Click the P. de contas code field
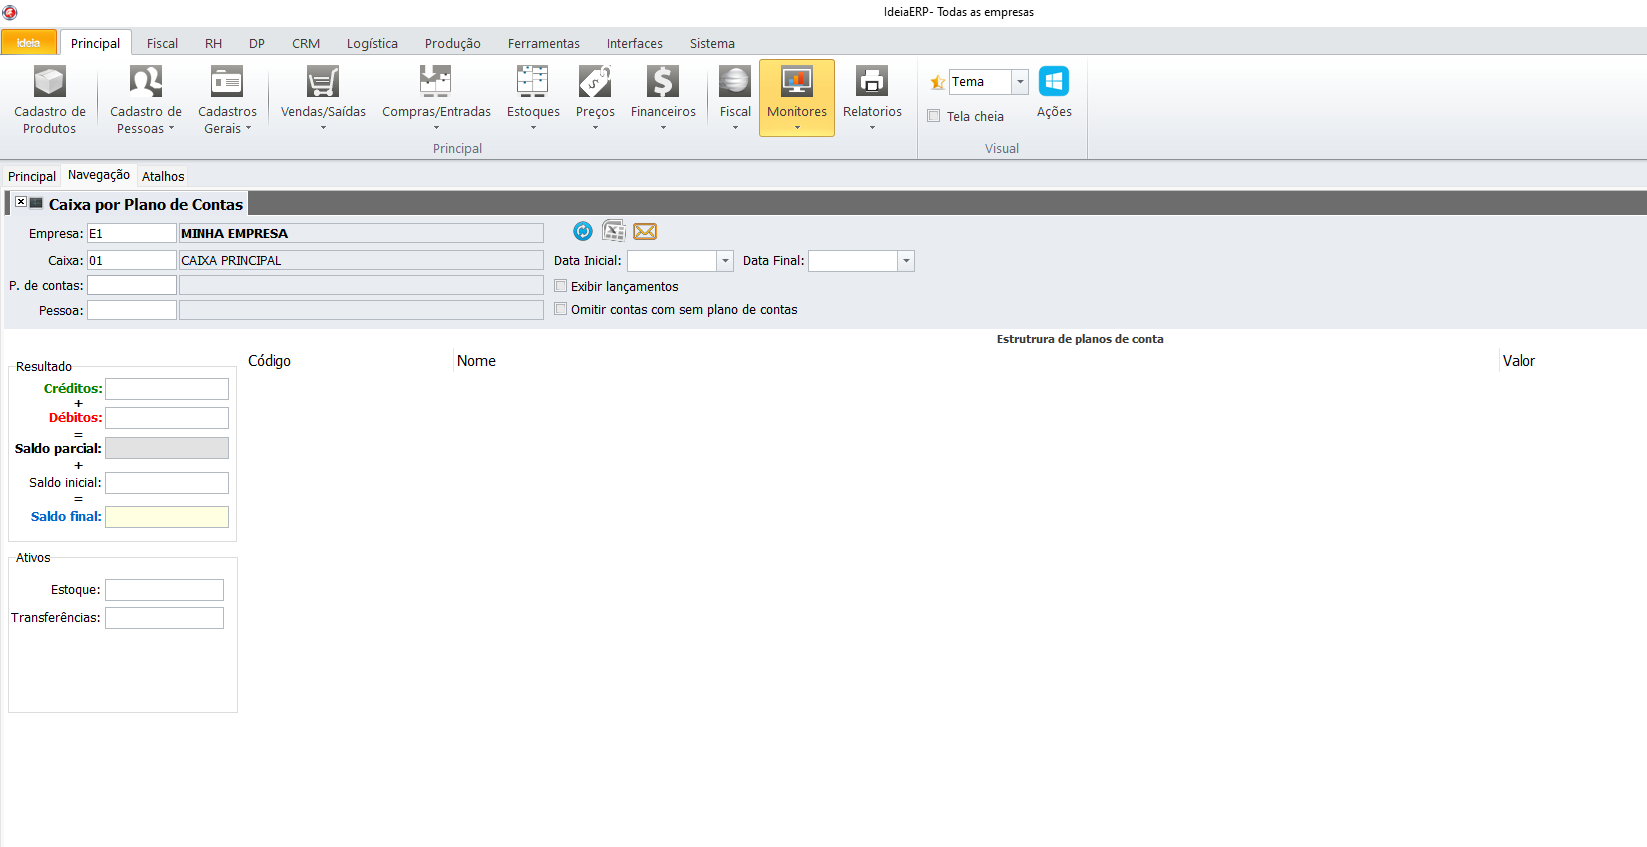This screenshot has width=1647, height=847. (x=132, y=285)
